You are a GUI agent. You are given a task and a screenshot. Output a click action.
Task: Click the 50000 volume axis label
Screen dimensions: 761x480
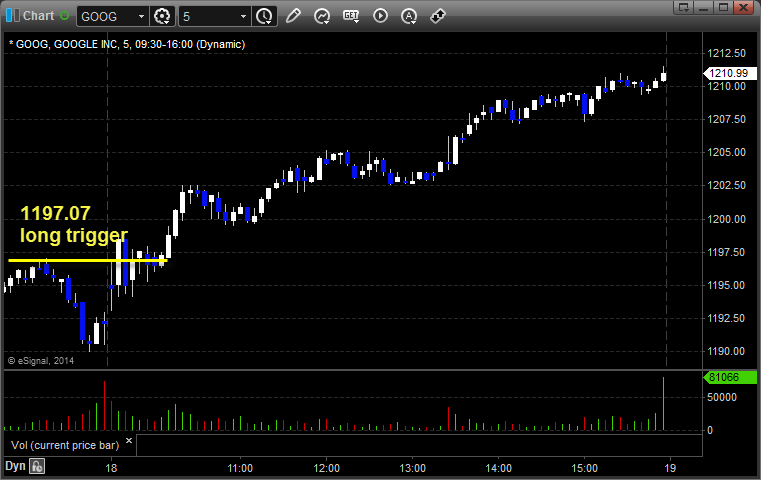click(722, 397)
